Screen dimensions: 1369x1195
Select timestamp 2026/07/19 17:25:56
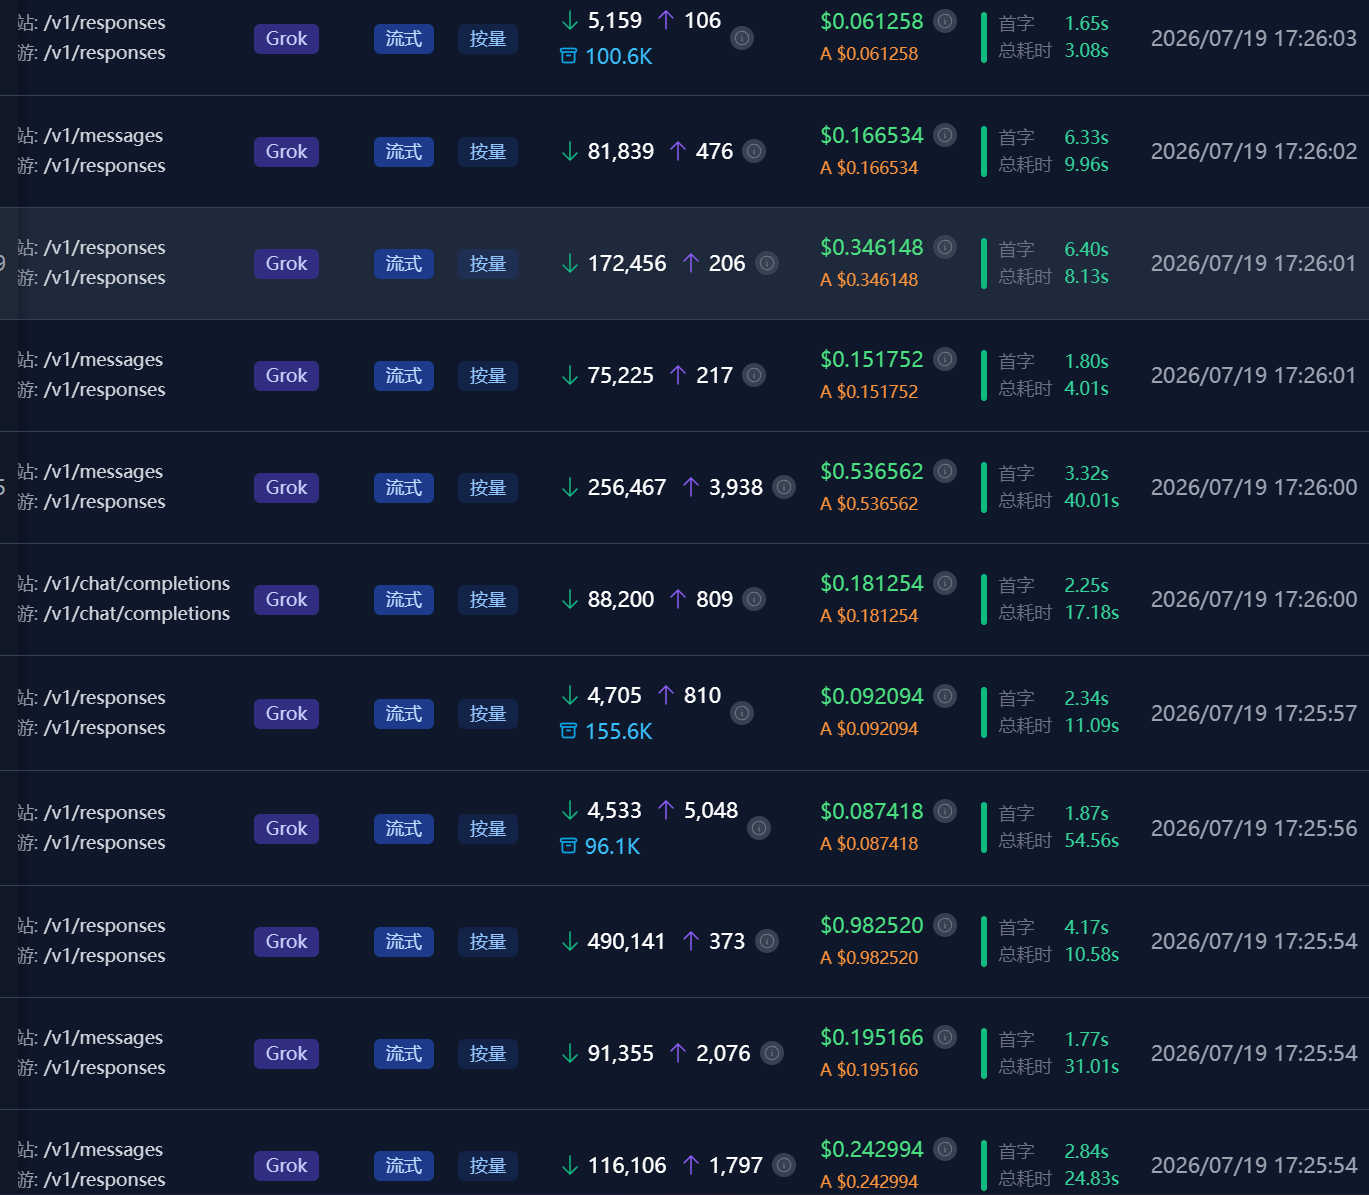click(1254, 828)
